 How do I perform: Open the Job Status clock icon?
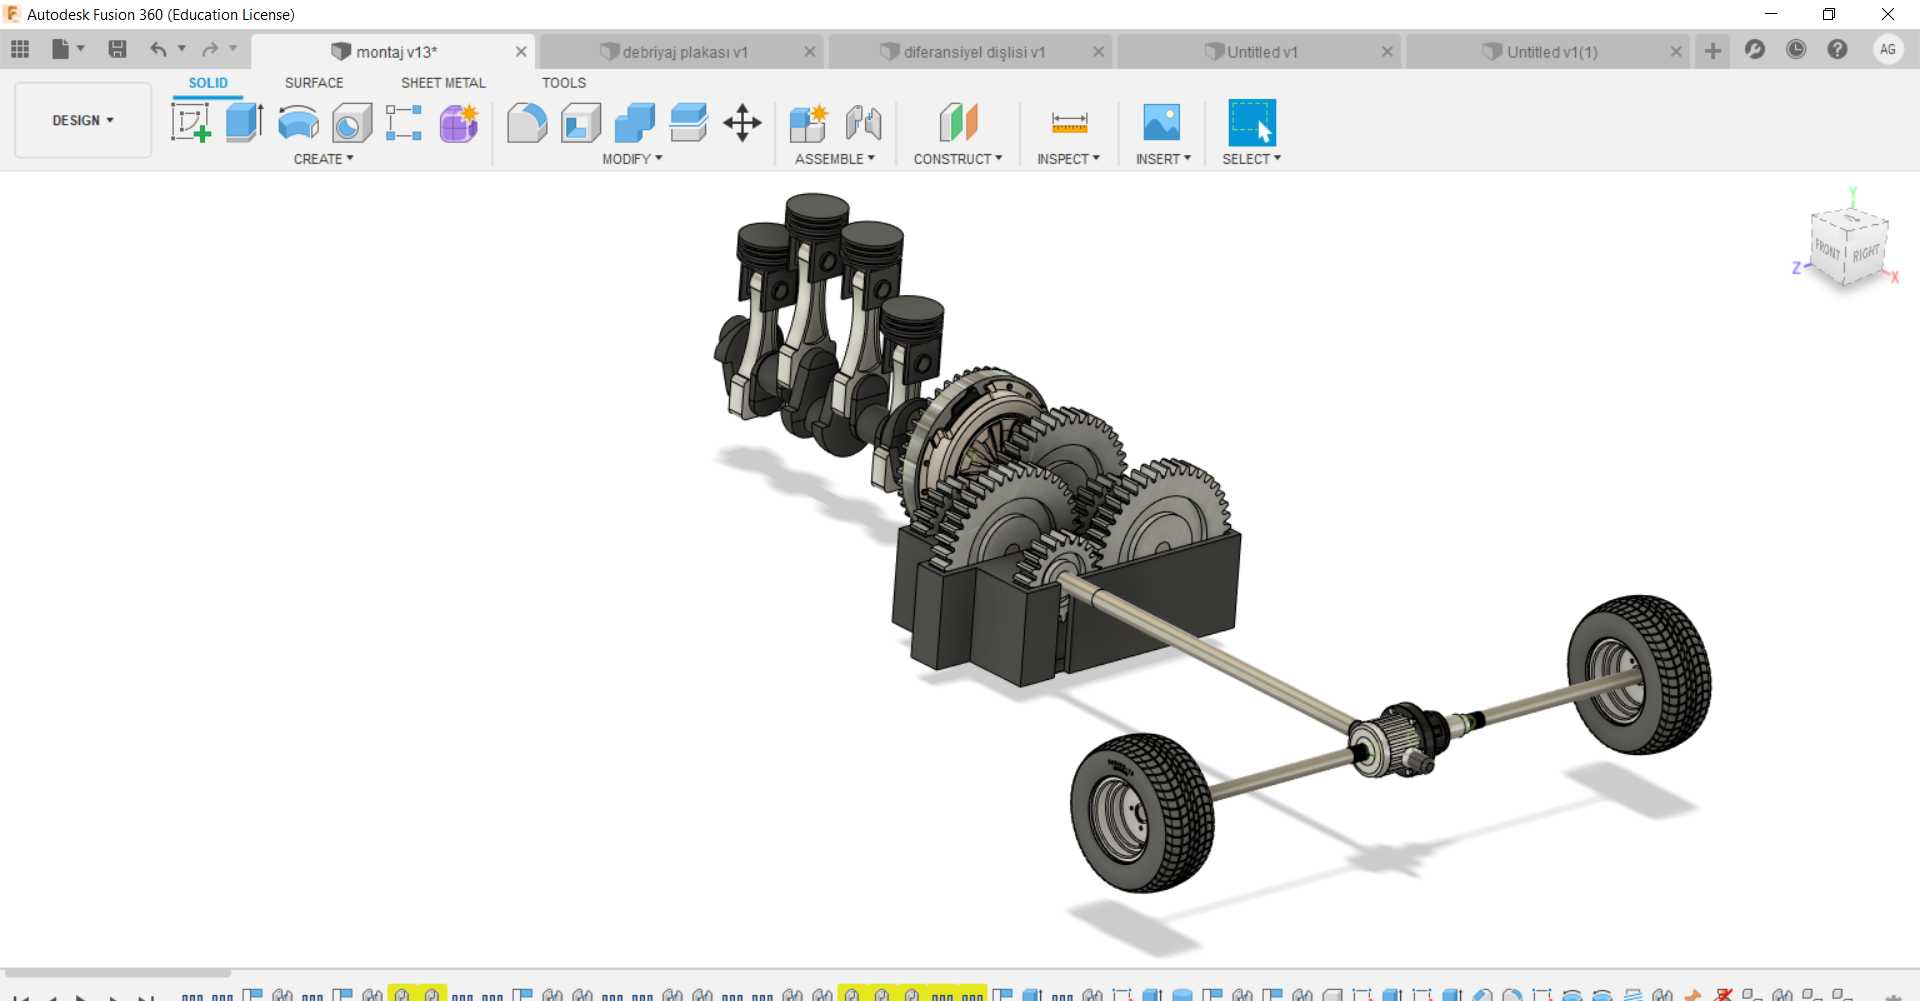point(1796,49)
